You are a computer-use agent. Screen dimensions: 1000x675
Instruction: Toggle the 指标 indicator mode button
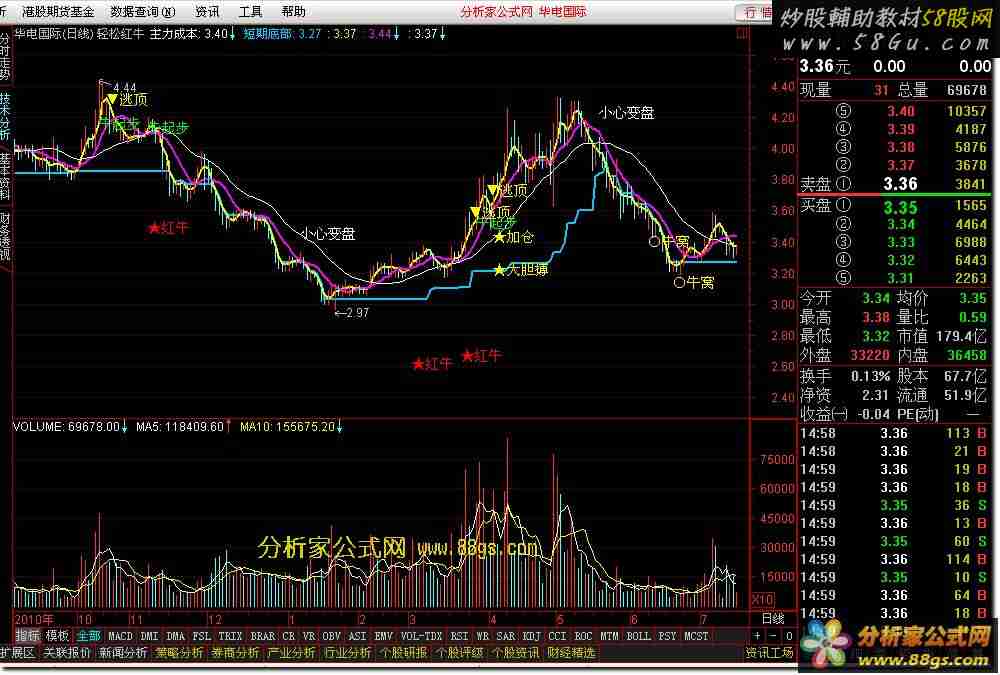click(27, 636)
